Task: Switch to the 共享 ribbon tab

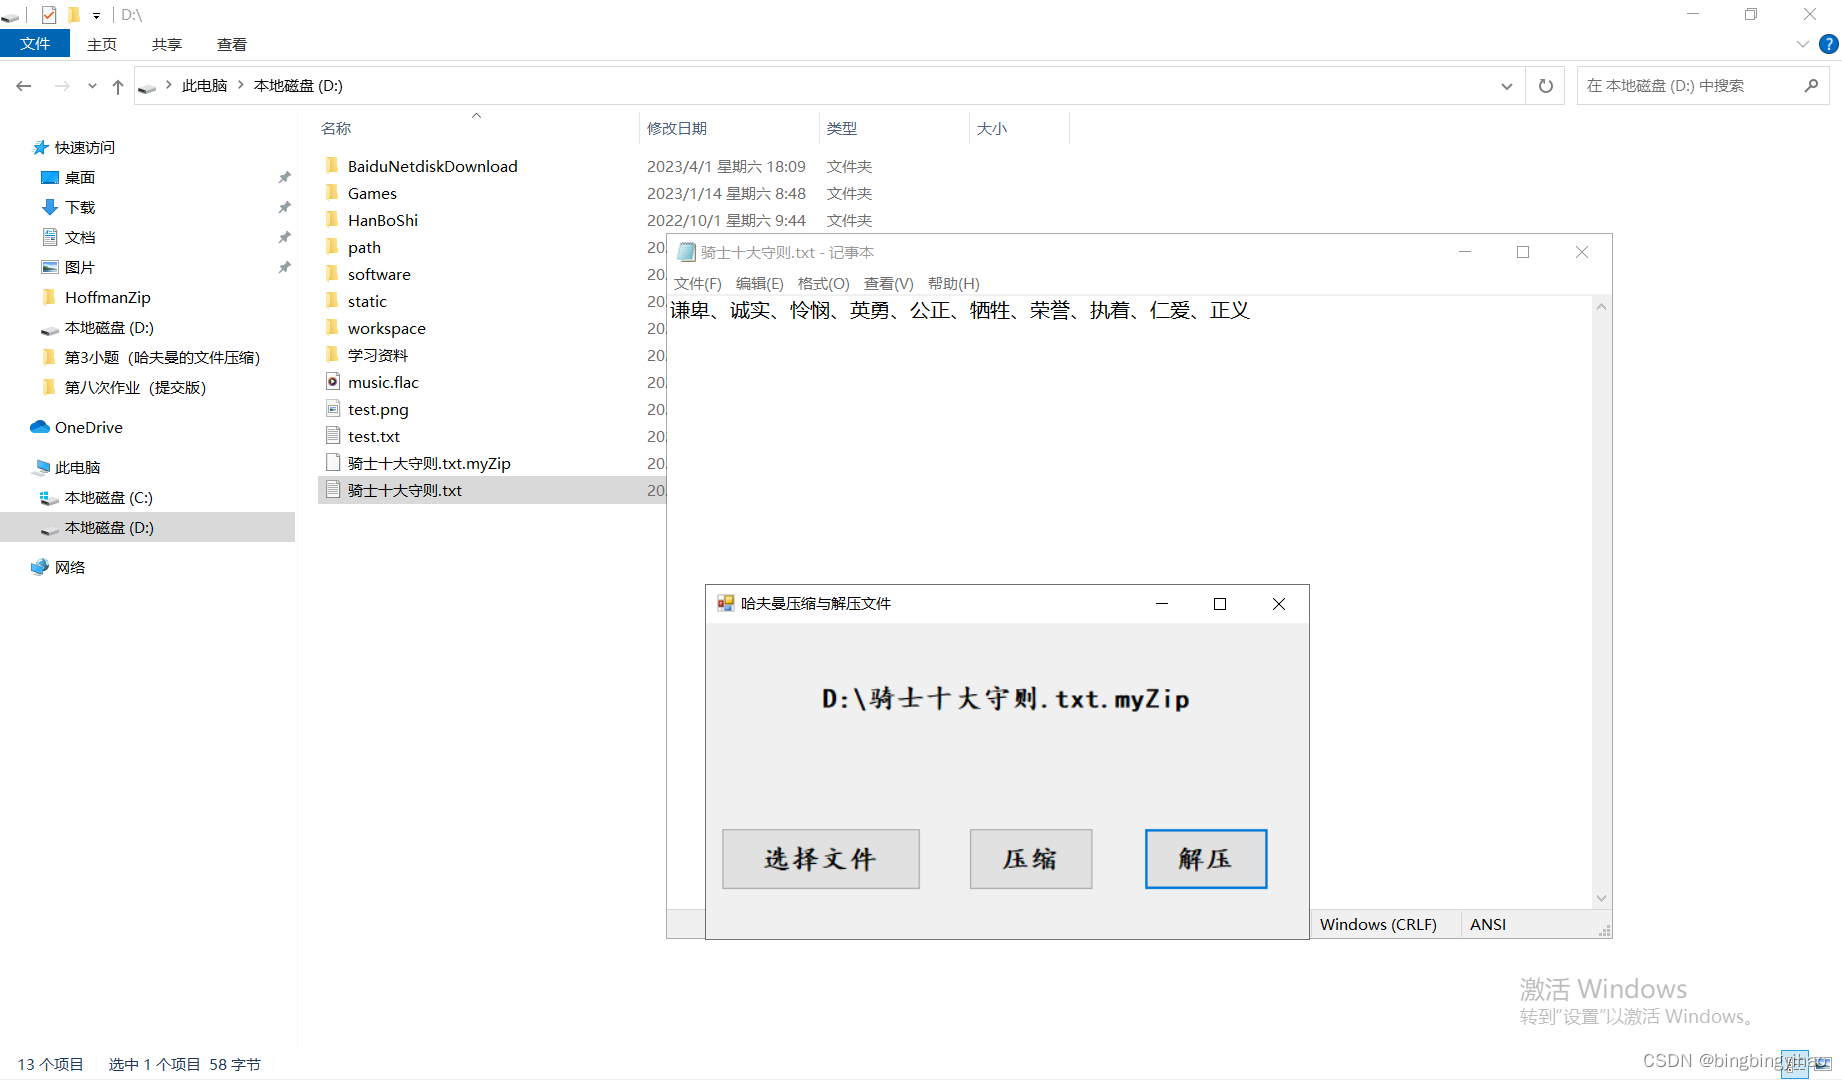Action: pos(167,44)
